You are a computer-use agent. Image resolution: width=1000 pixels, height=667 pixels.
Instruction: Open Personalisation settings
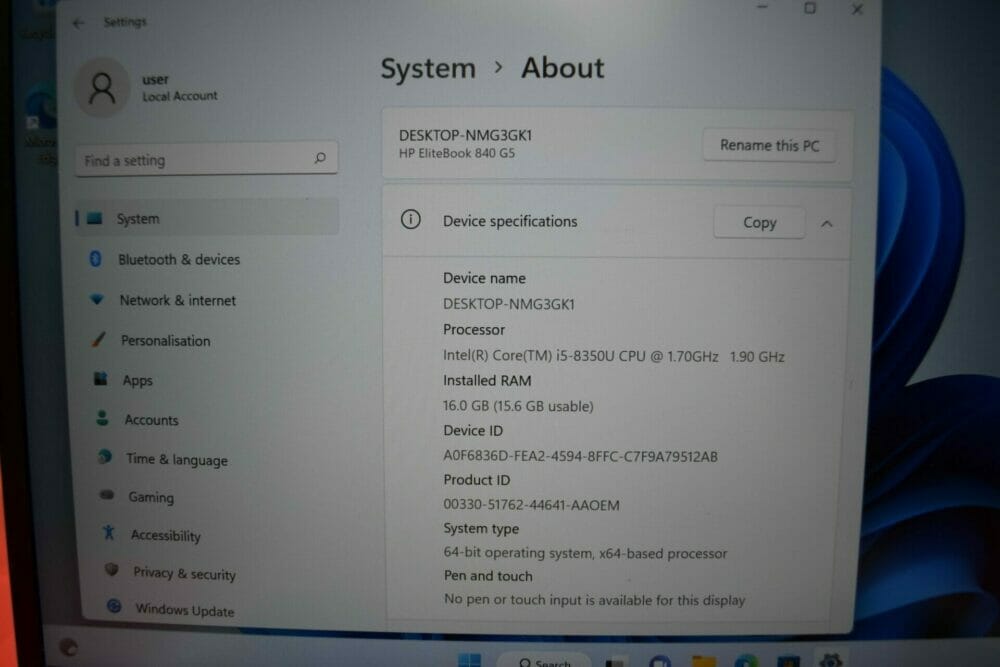tap(165, 341)
